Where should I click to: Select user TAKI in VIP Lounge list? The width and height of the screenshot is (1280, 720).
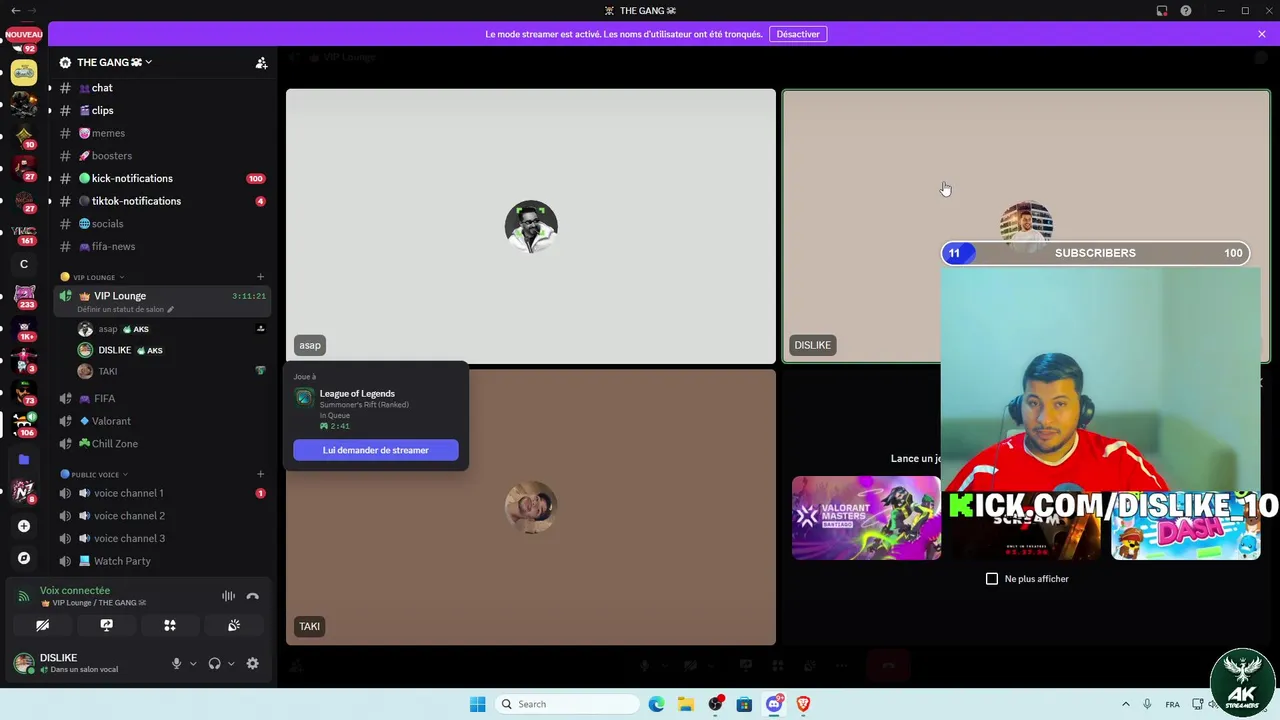[170, 371]
